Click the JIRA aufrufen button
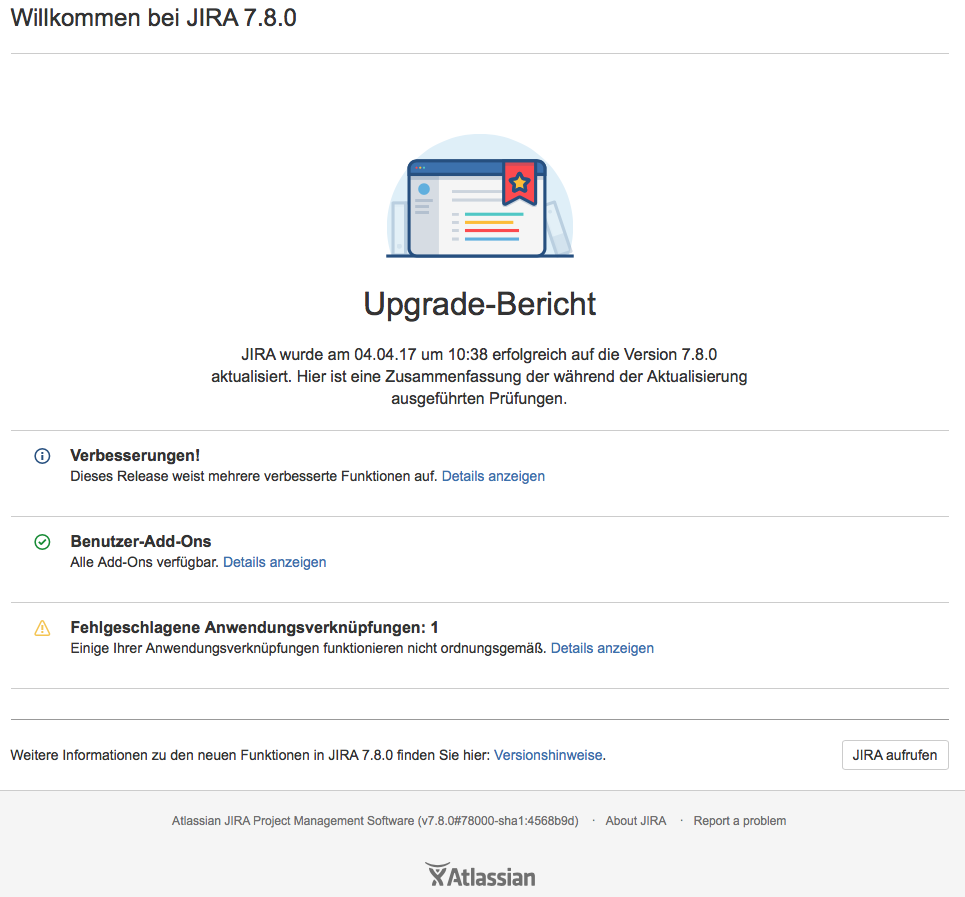This screenshot has height=897, width=965. (895, 755)
